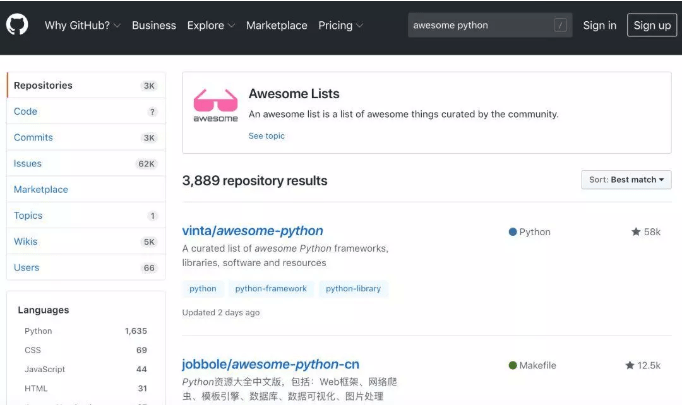682x406 pixels.
Task: Filter results by JavaScript language
Action: click(86, 369)
